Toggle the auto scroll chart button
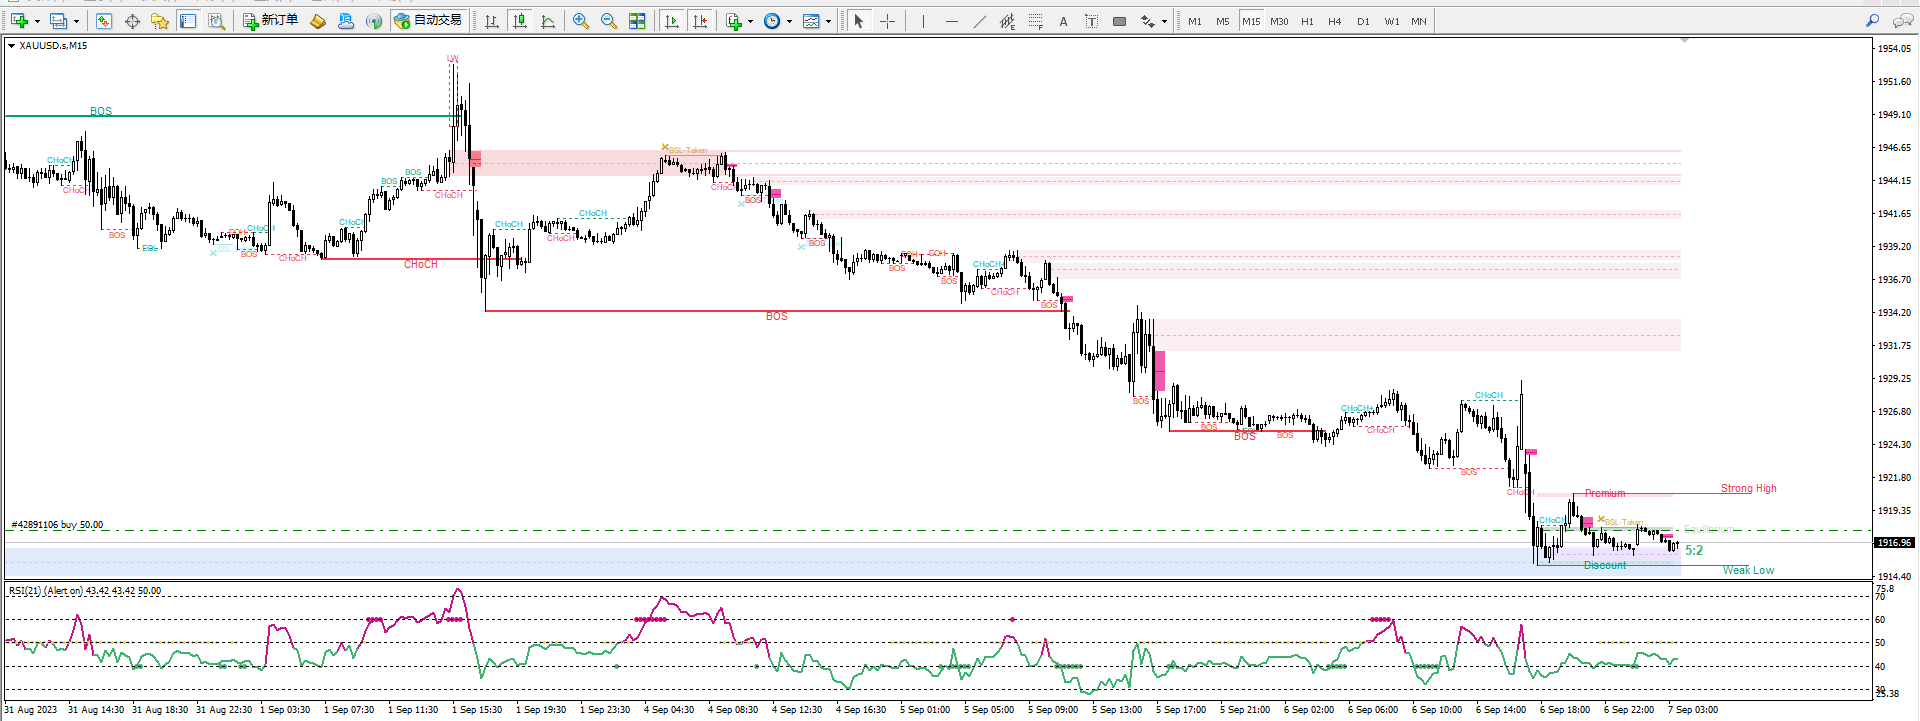The height and width of the screenshot is (721, 1920). pos(672,21)
